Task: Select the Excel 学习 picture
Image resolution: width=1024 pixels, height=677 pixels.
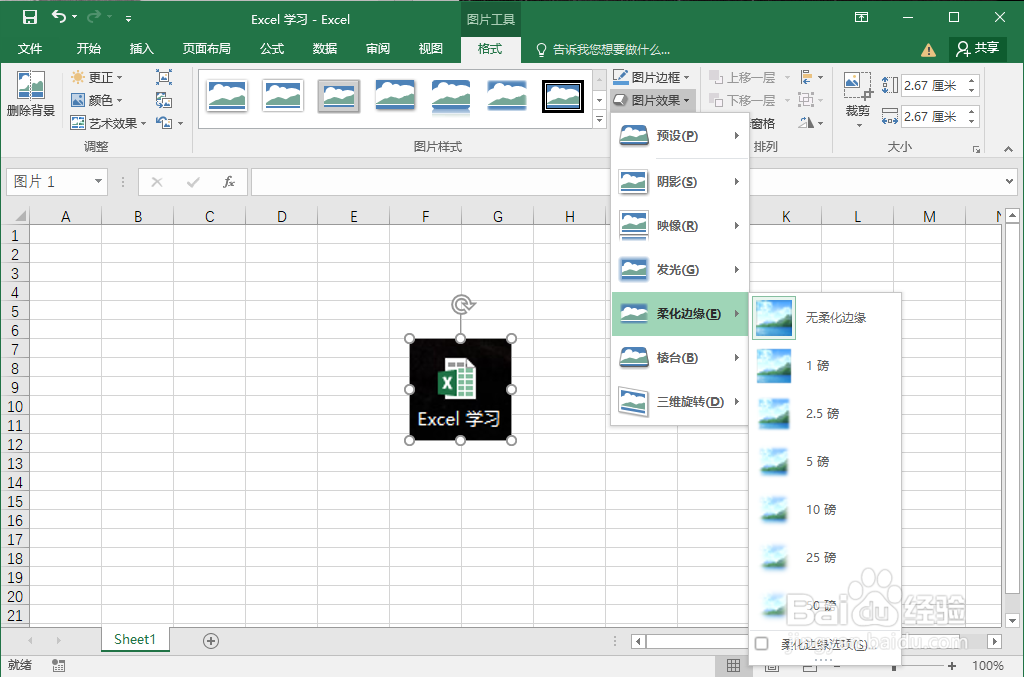Action: (460, 390)
